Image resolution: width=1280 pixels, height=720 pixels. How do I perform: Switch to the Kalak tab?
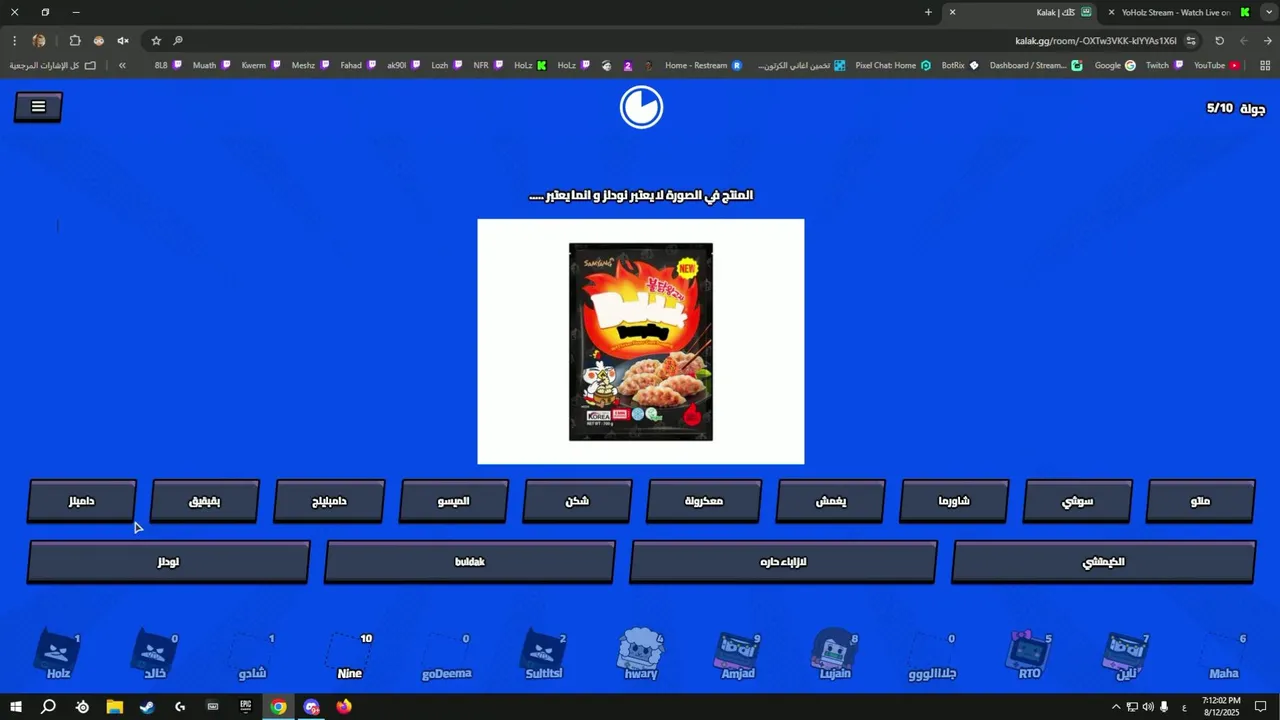click(1020, 12)
